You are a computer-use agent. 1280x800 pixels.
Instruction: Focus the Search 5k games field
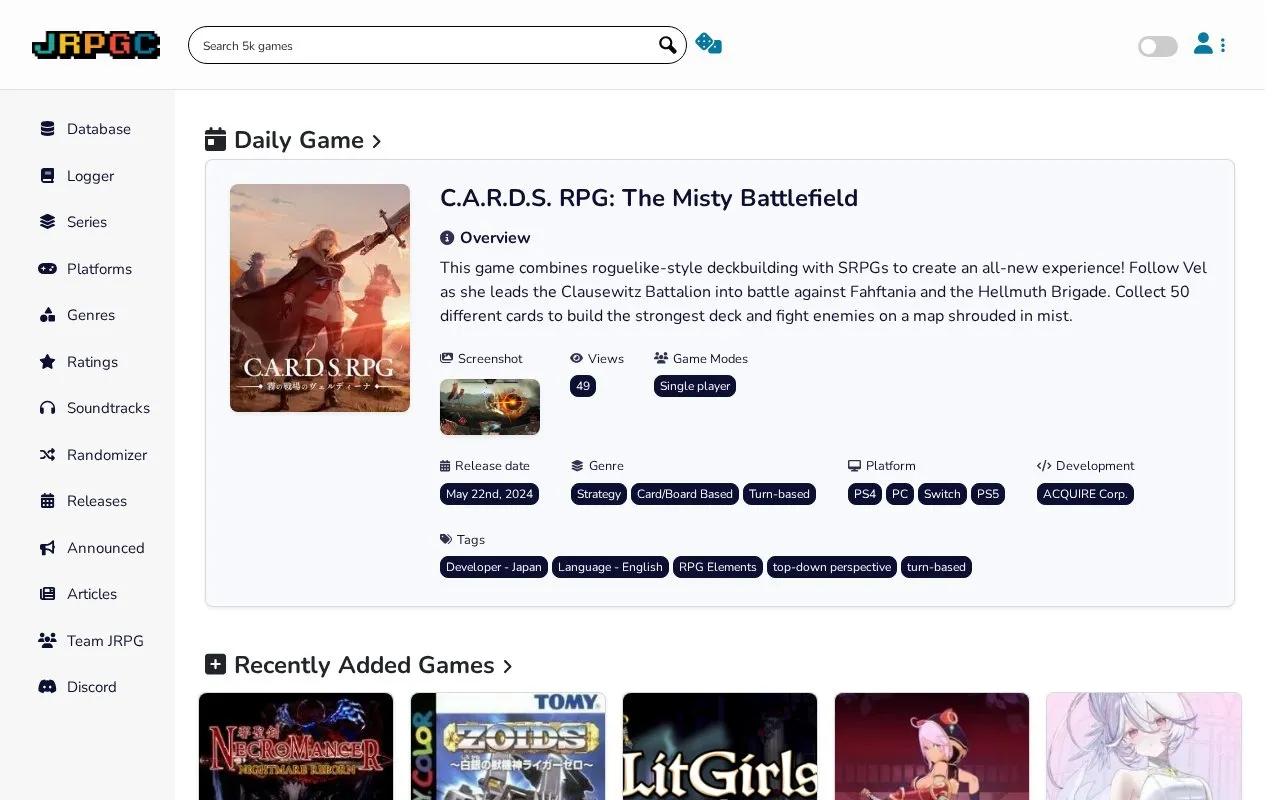click(437, 45)
